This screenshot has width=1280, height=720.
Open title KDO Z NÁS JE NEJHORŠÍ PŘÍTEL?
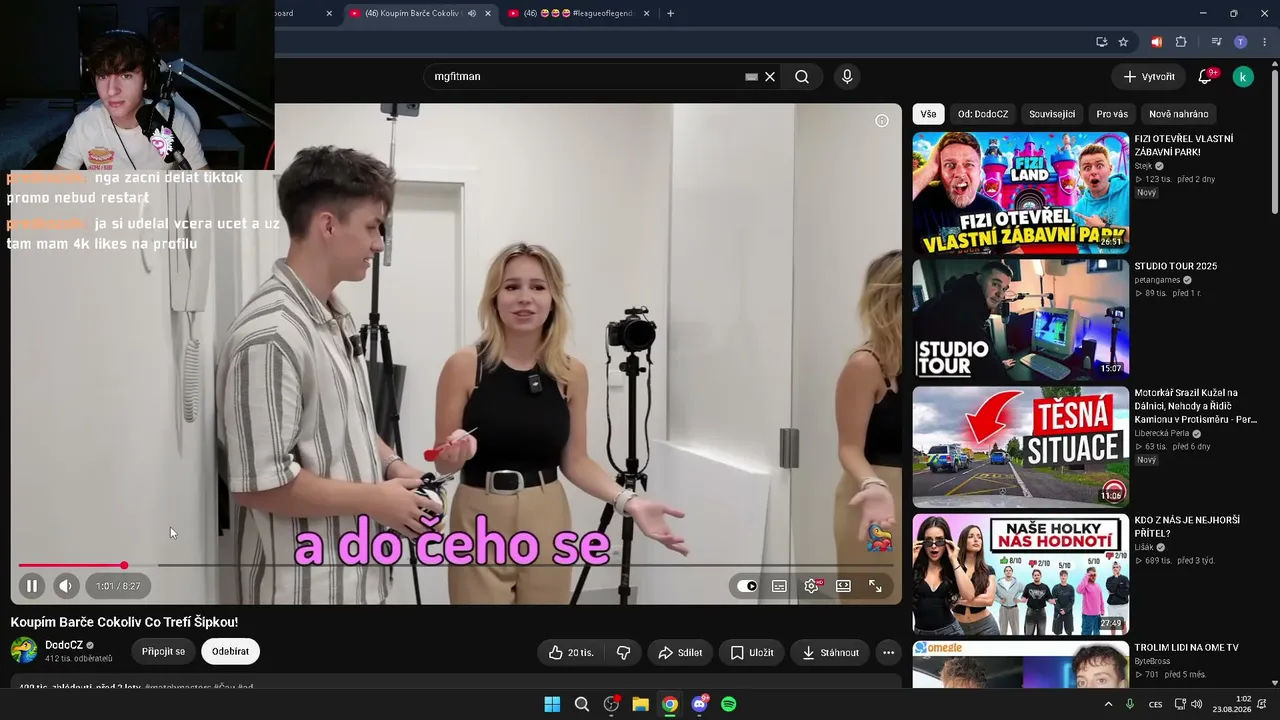[1187, 527]
